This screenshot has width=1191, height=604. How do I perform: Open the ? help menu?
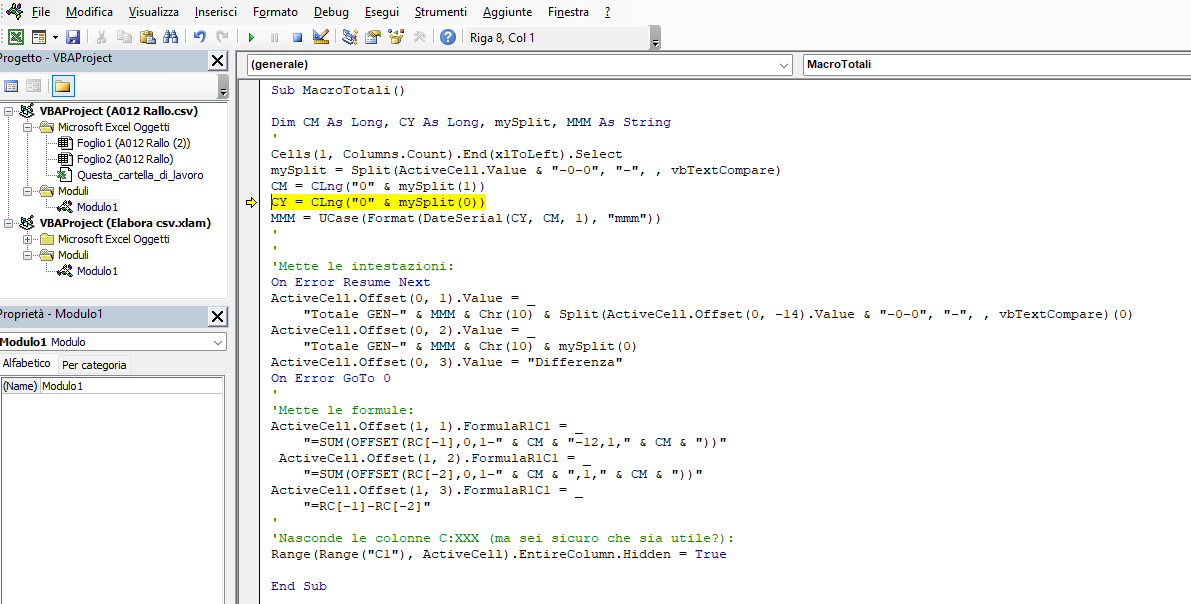tap(608, 12)
